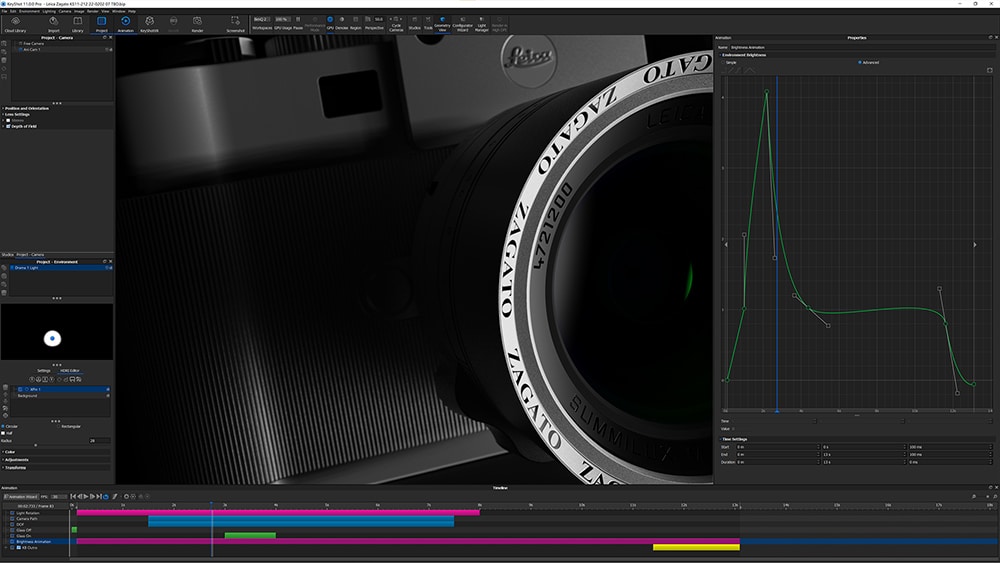Enable the Half checkbox
Image resolution: width=1000 pixels, height=563 pixels.
pos(4,433)
